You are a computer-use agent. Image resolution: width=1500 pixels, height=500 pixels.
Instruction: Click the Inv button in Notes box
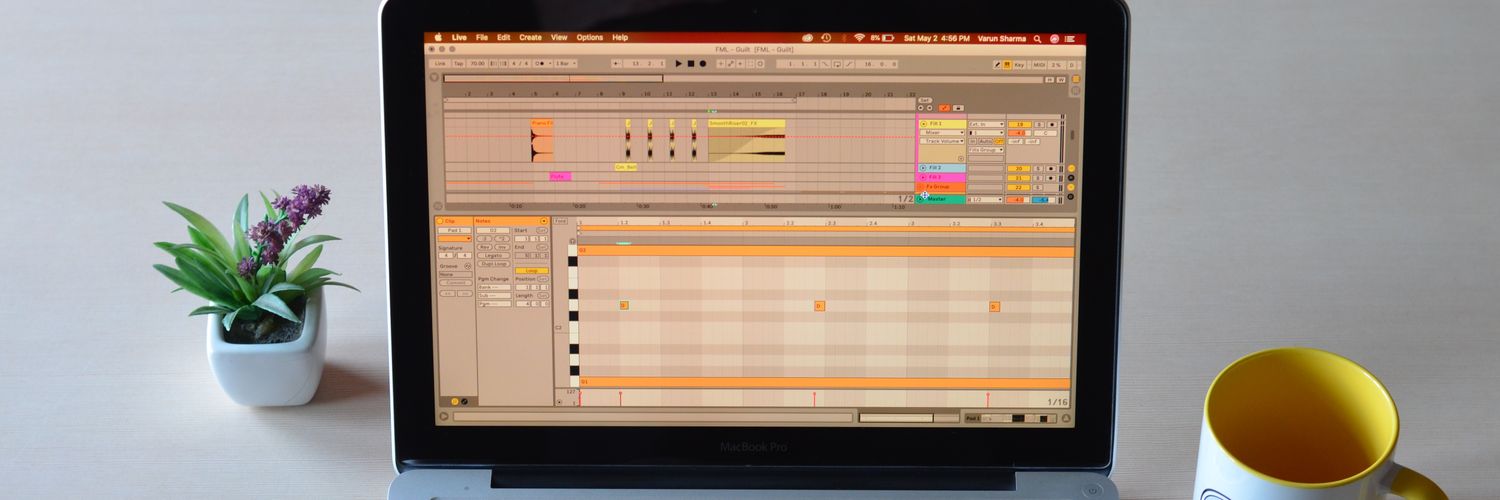click(502, 247)
